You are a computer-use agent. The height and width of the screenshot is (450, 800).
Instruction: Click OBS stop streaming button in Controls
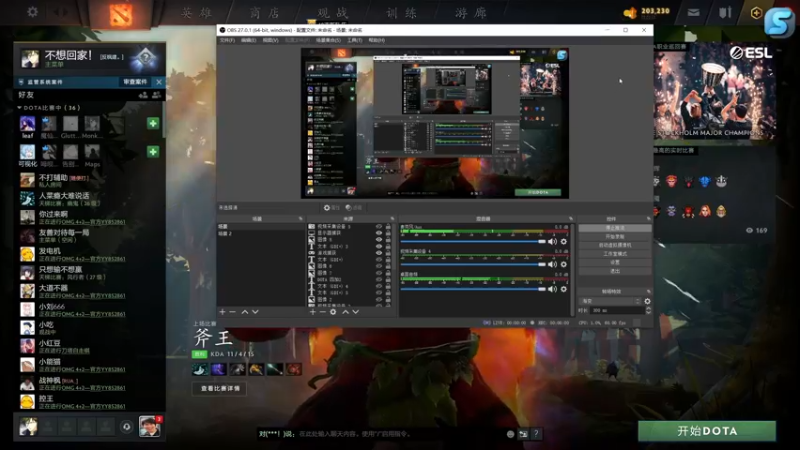point(615,228)
